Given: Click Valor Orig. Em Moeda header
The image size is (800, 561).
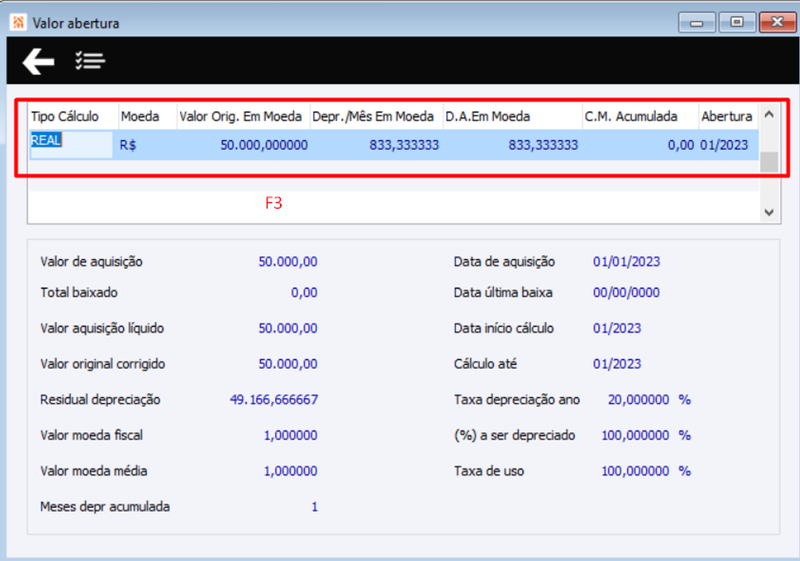Looking at the screenshot, I should click(x=244, y=116).
